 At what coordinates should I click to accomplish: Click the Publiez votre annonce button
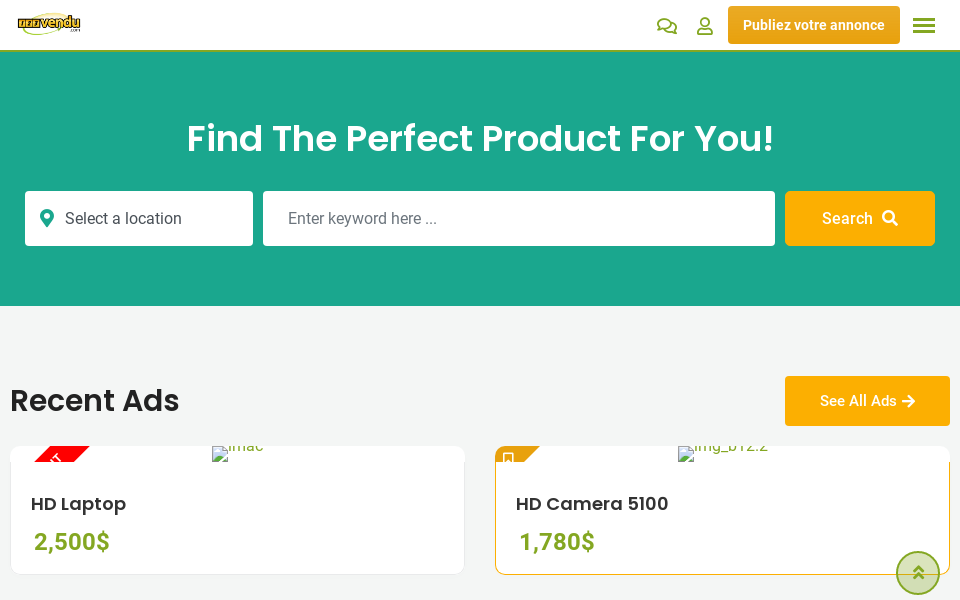coord(813,25)
